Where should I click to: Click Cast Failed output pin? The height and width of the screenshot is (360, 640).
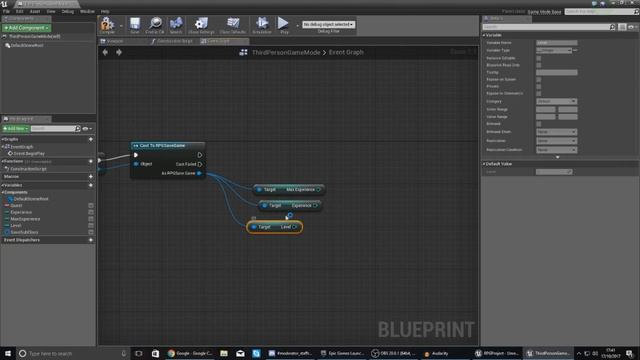(x=200, y=164)
